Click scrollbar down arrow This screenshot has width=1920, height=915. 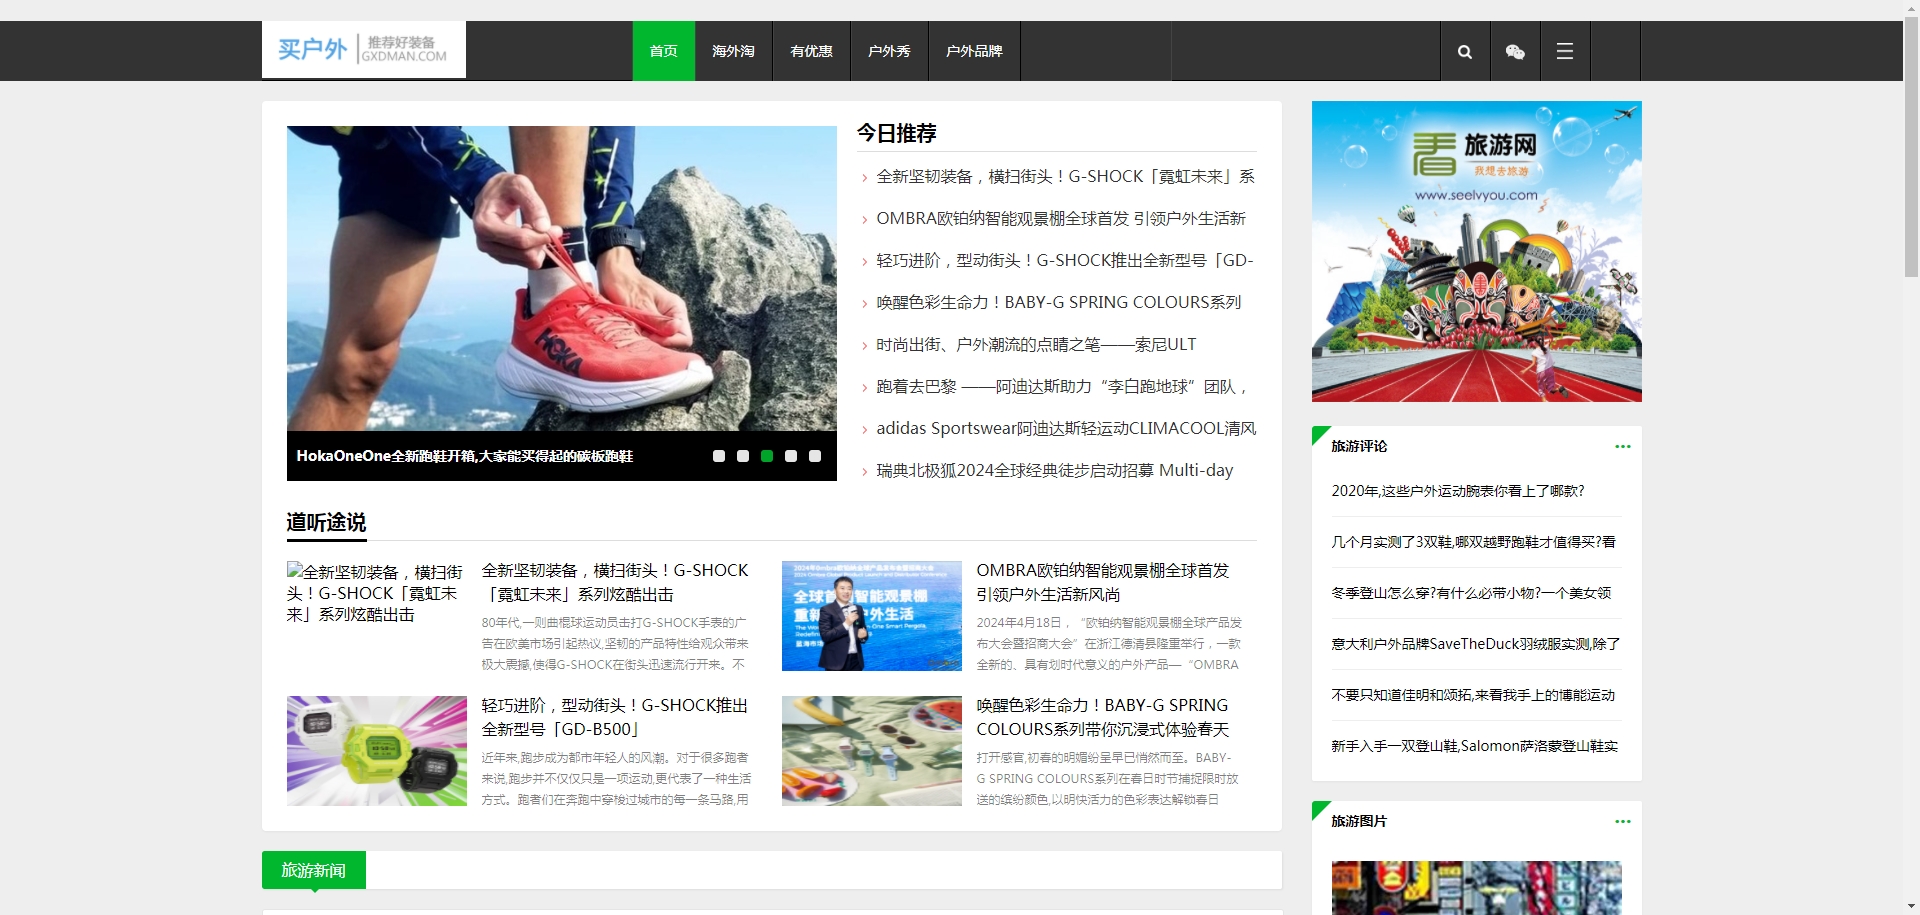pyautogui.click(x=1911, y=907)
